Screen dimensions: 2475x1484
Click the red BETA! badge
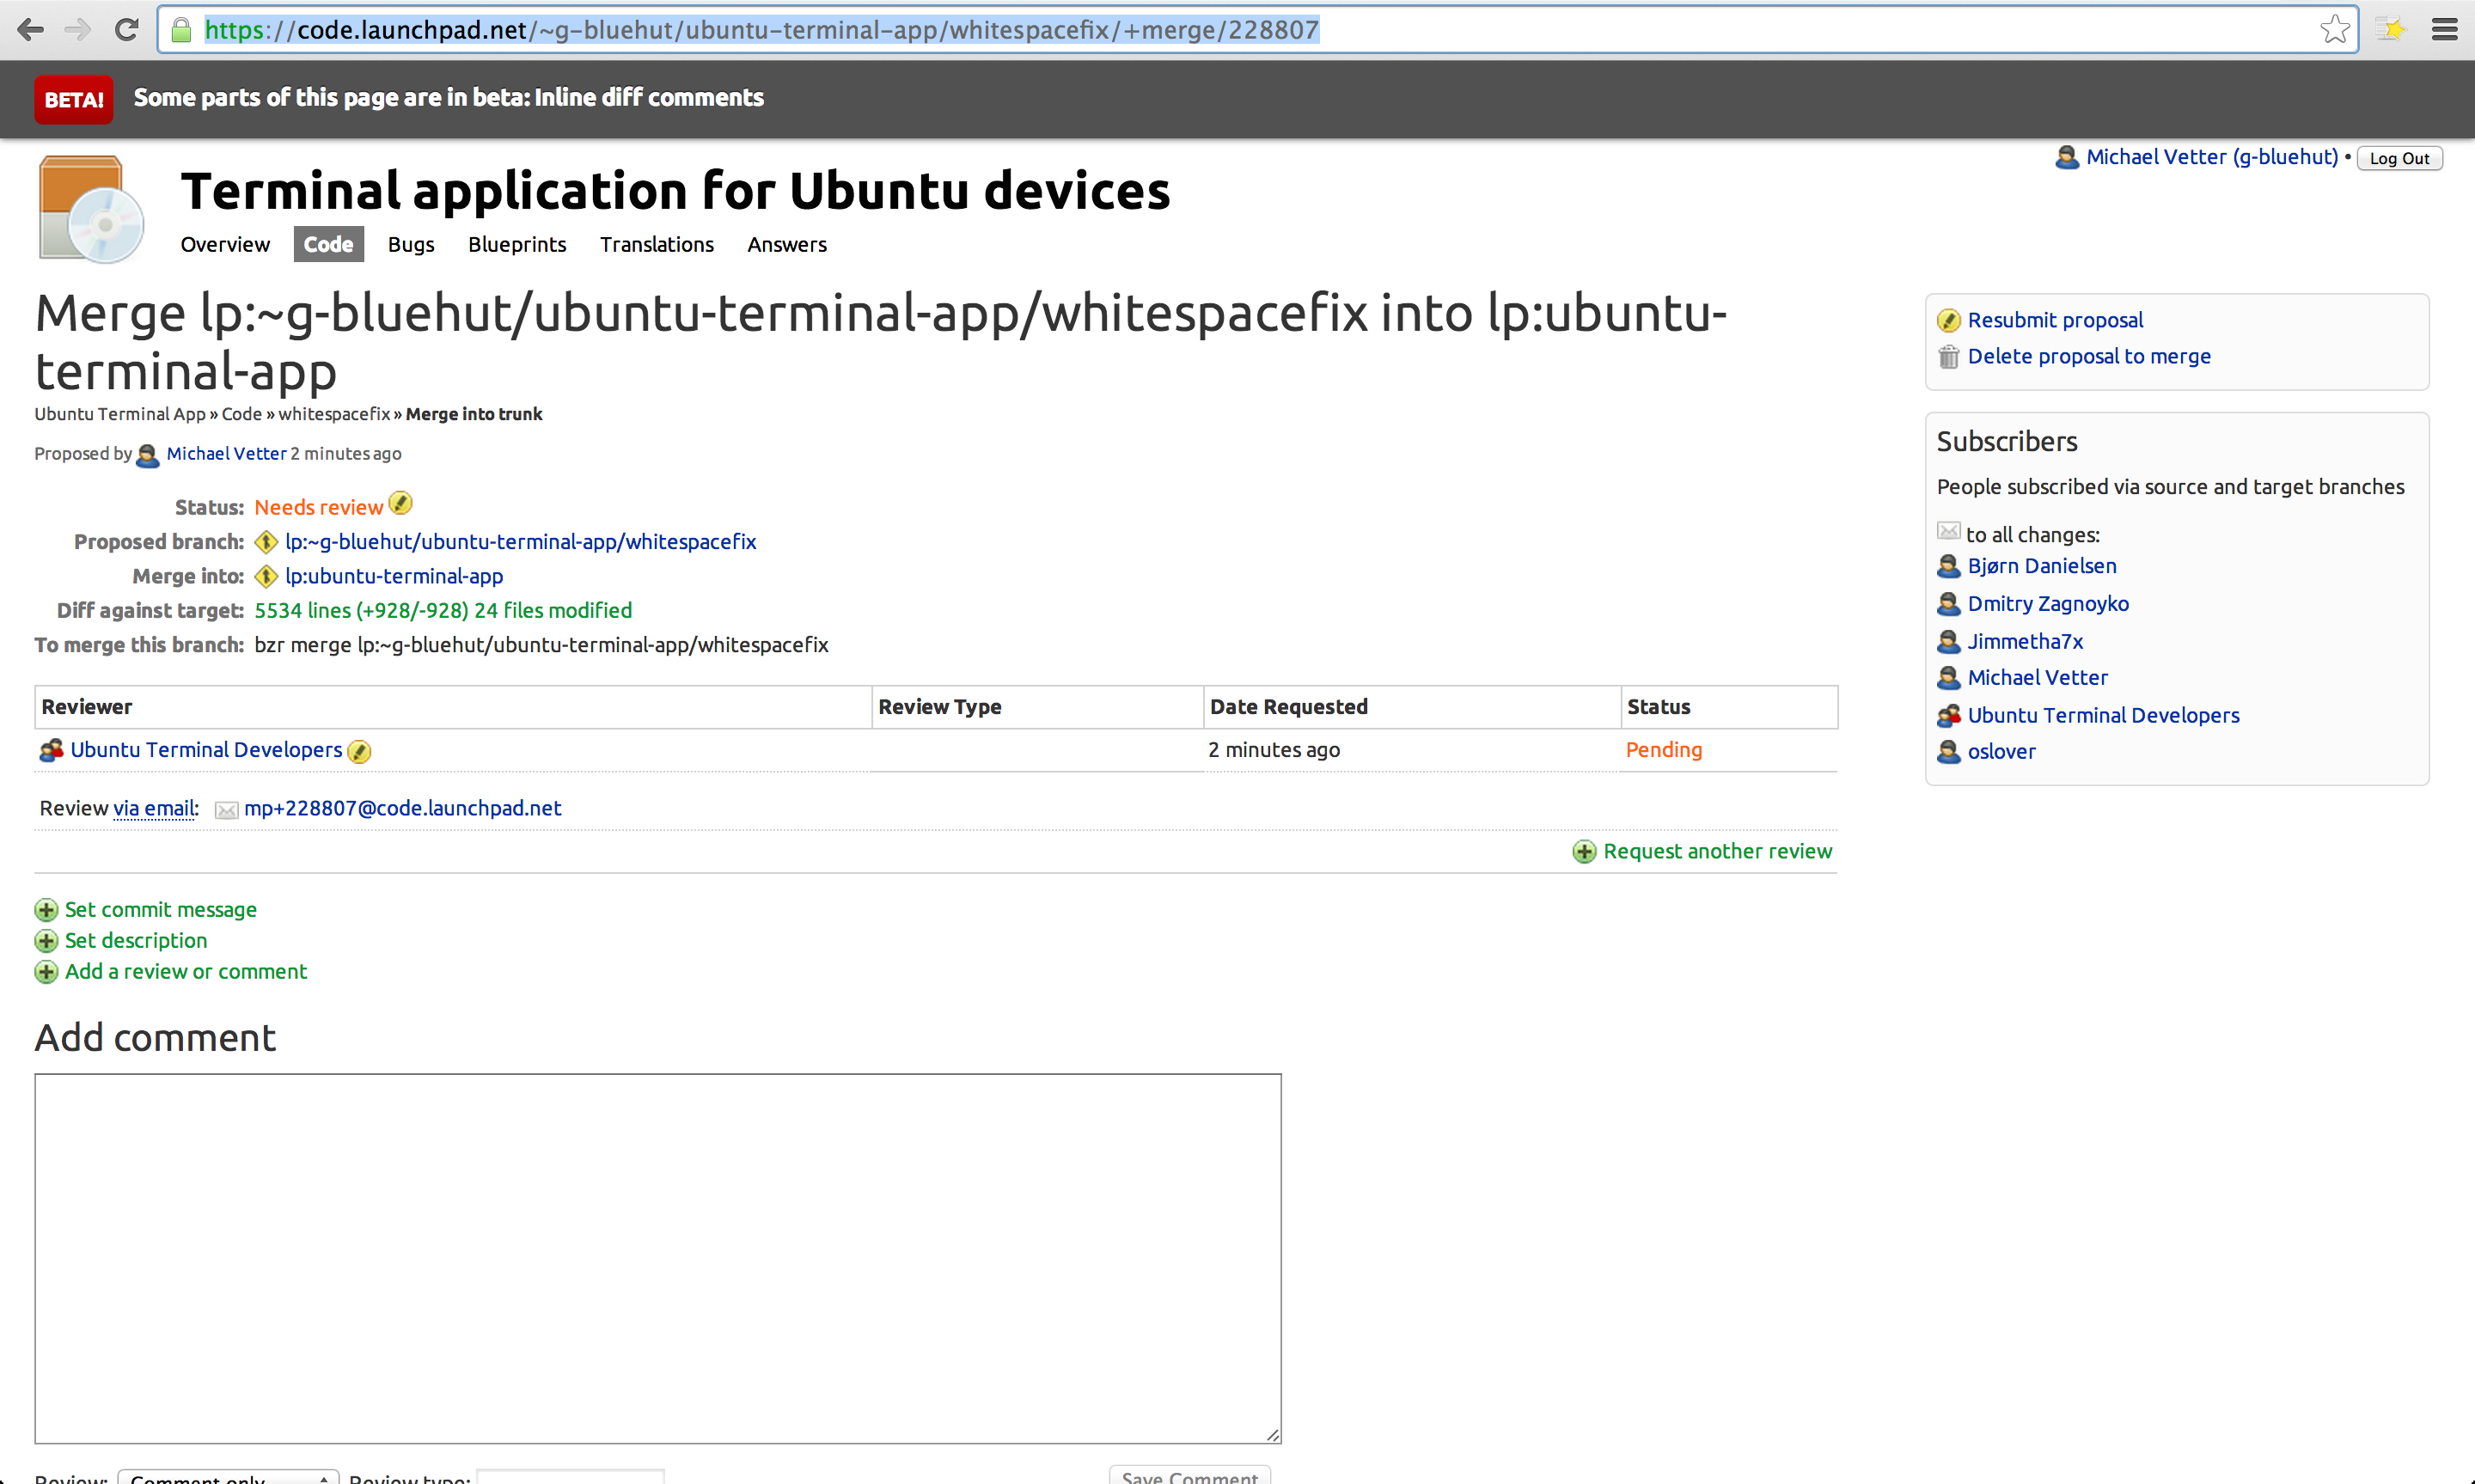74,100
